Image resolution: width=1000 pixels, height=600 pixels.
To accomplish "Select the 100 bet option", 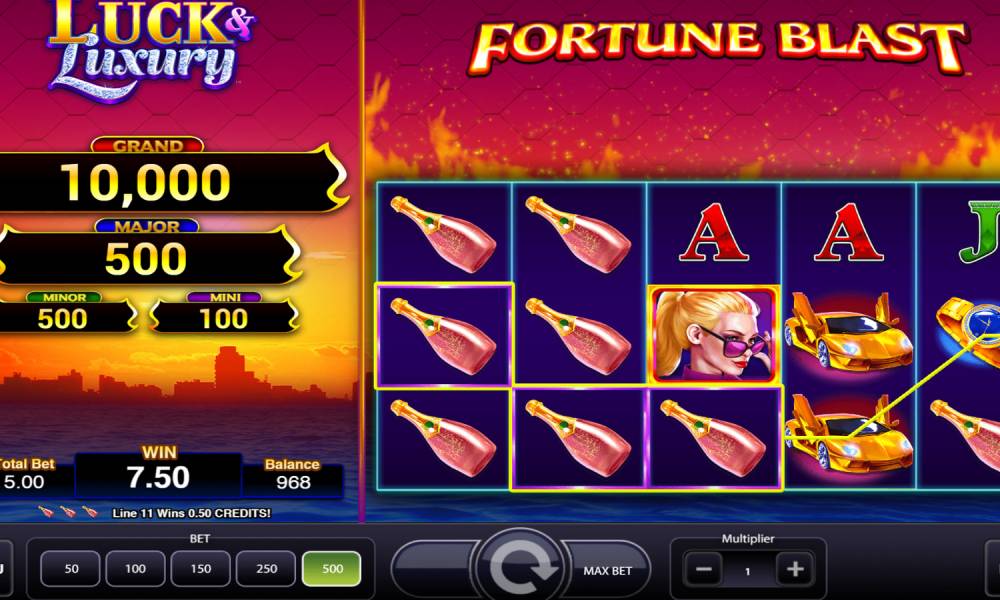I will pos(135,568).
